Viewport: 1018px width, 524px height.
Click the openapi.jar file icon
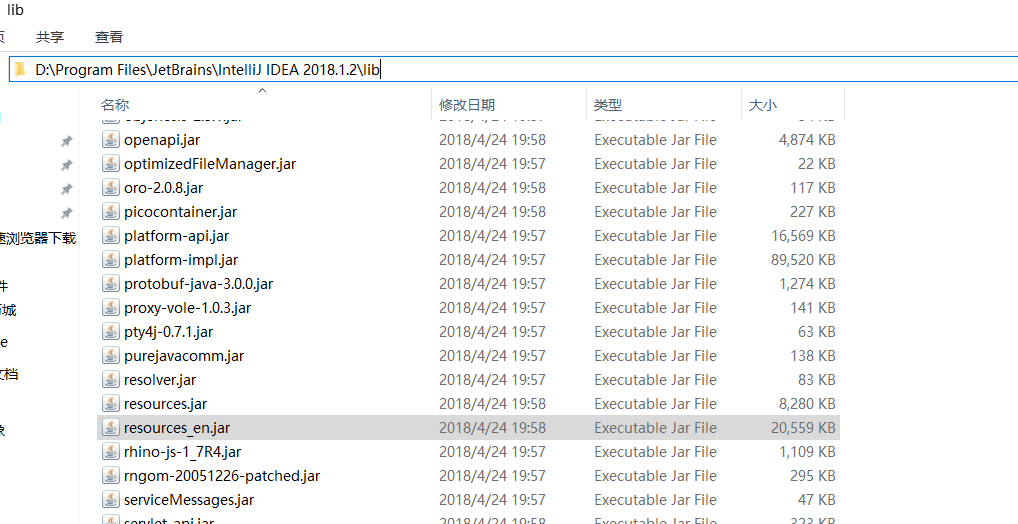click(111, 140)
